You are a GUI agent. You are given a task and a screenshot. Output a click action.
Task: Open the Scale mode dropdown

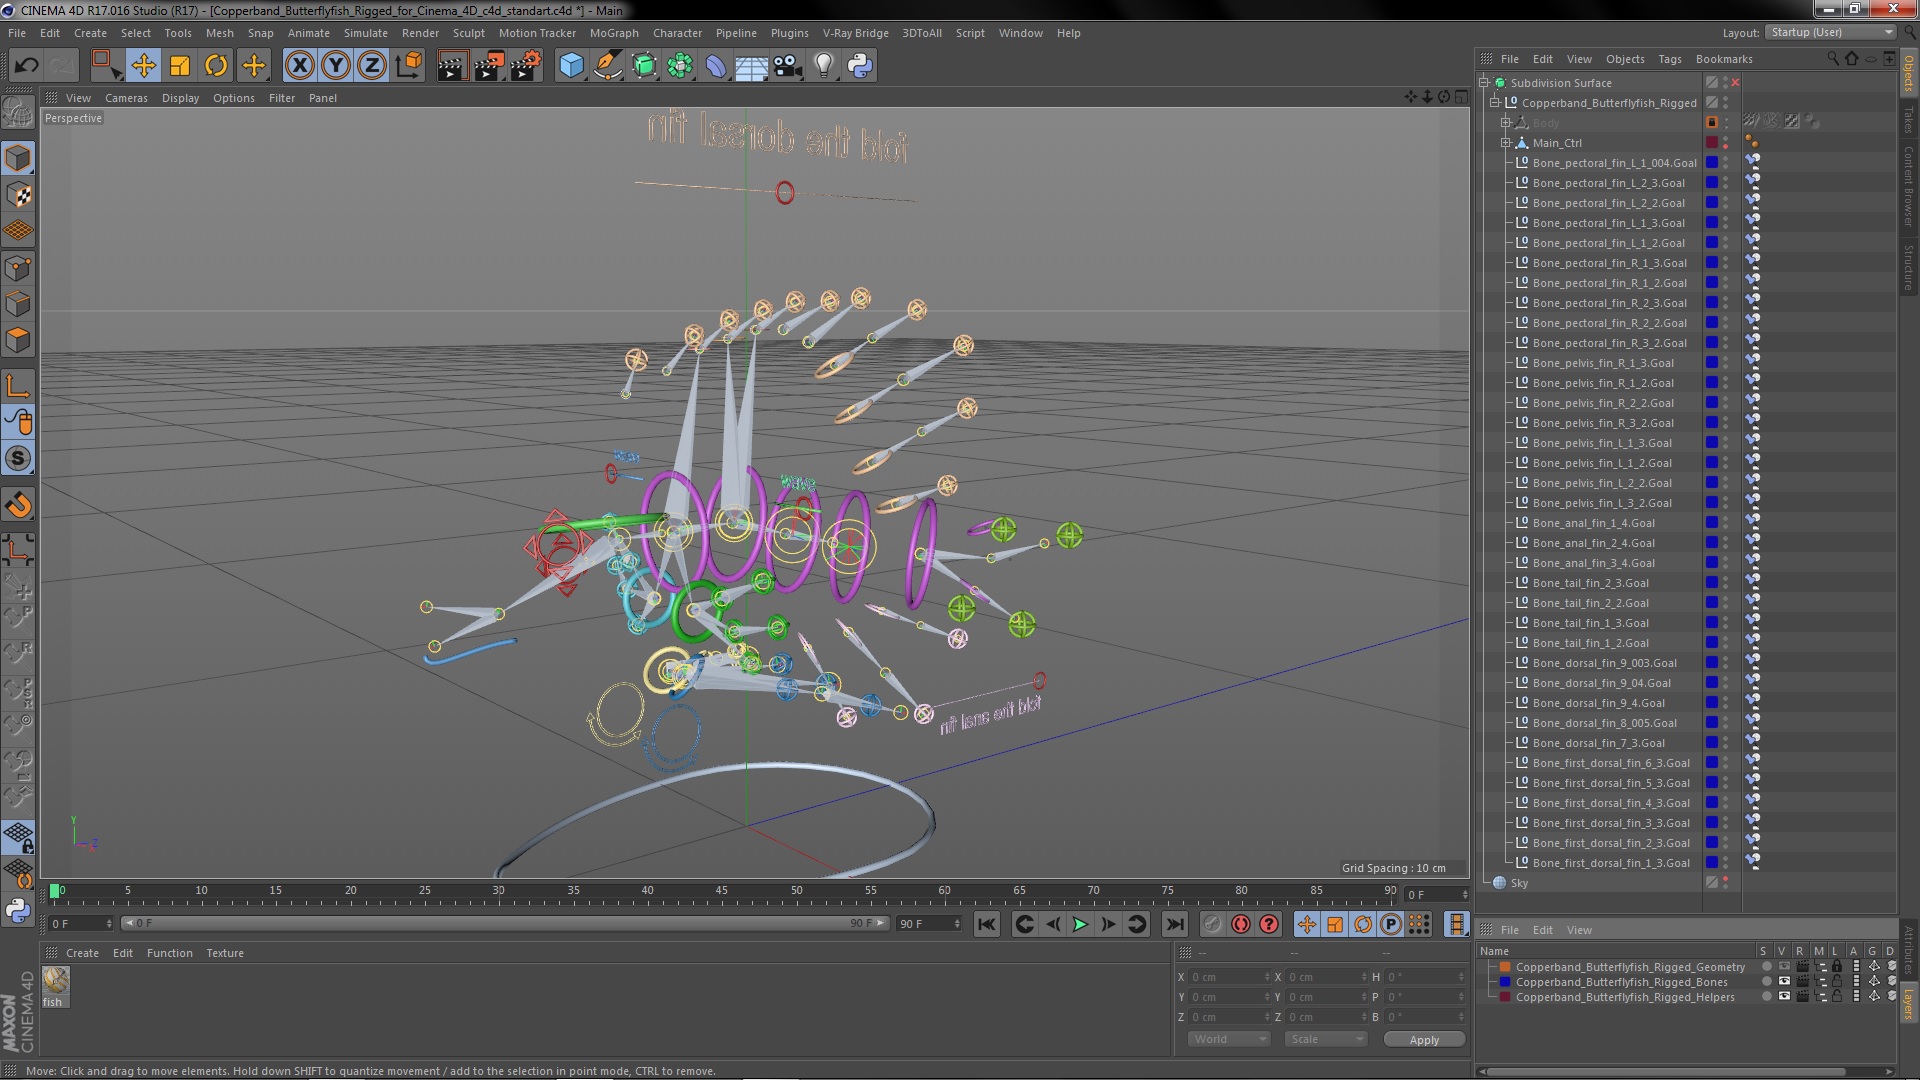pyautogui.click(x=1326, y=1039)
